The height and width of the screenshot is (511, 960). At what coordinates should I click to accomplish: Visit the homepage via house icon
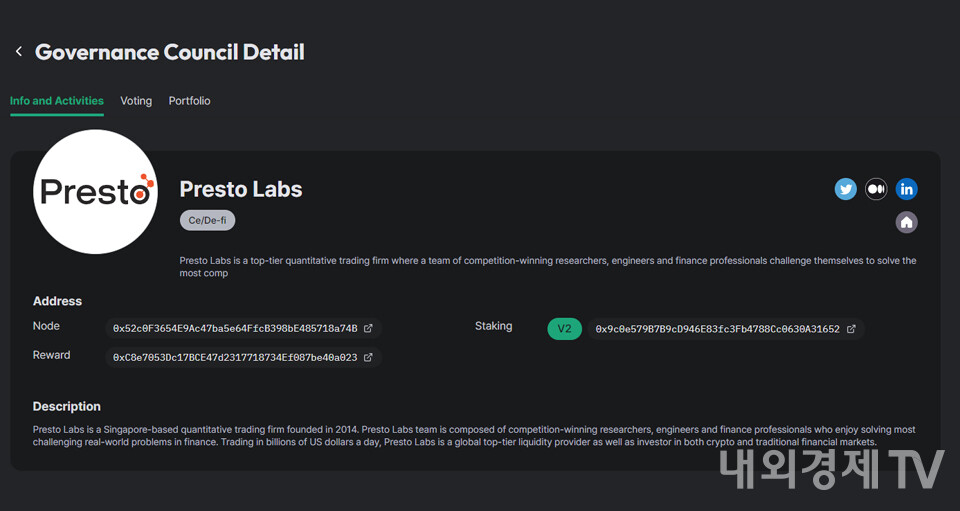(906, 222)
